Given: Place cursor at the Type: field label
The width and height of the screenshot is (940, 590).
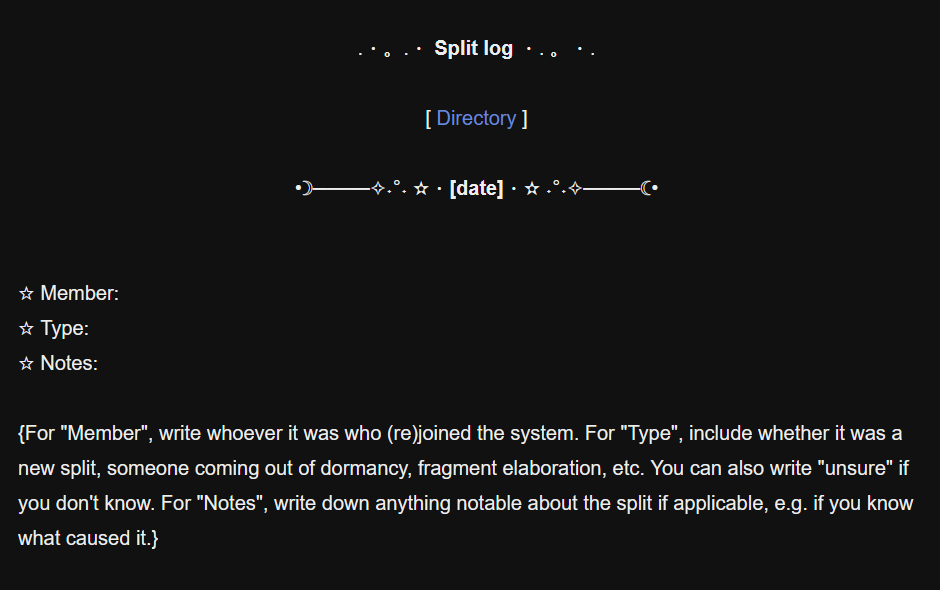Looking at the screenshot, I should 64,329.
